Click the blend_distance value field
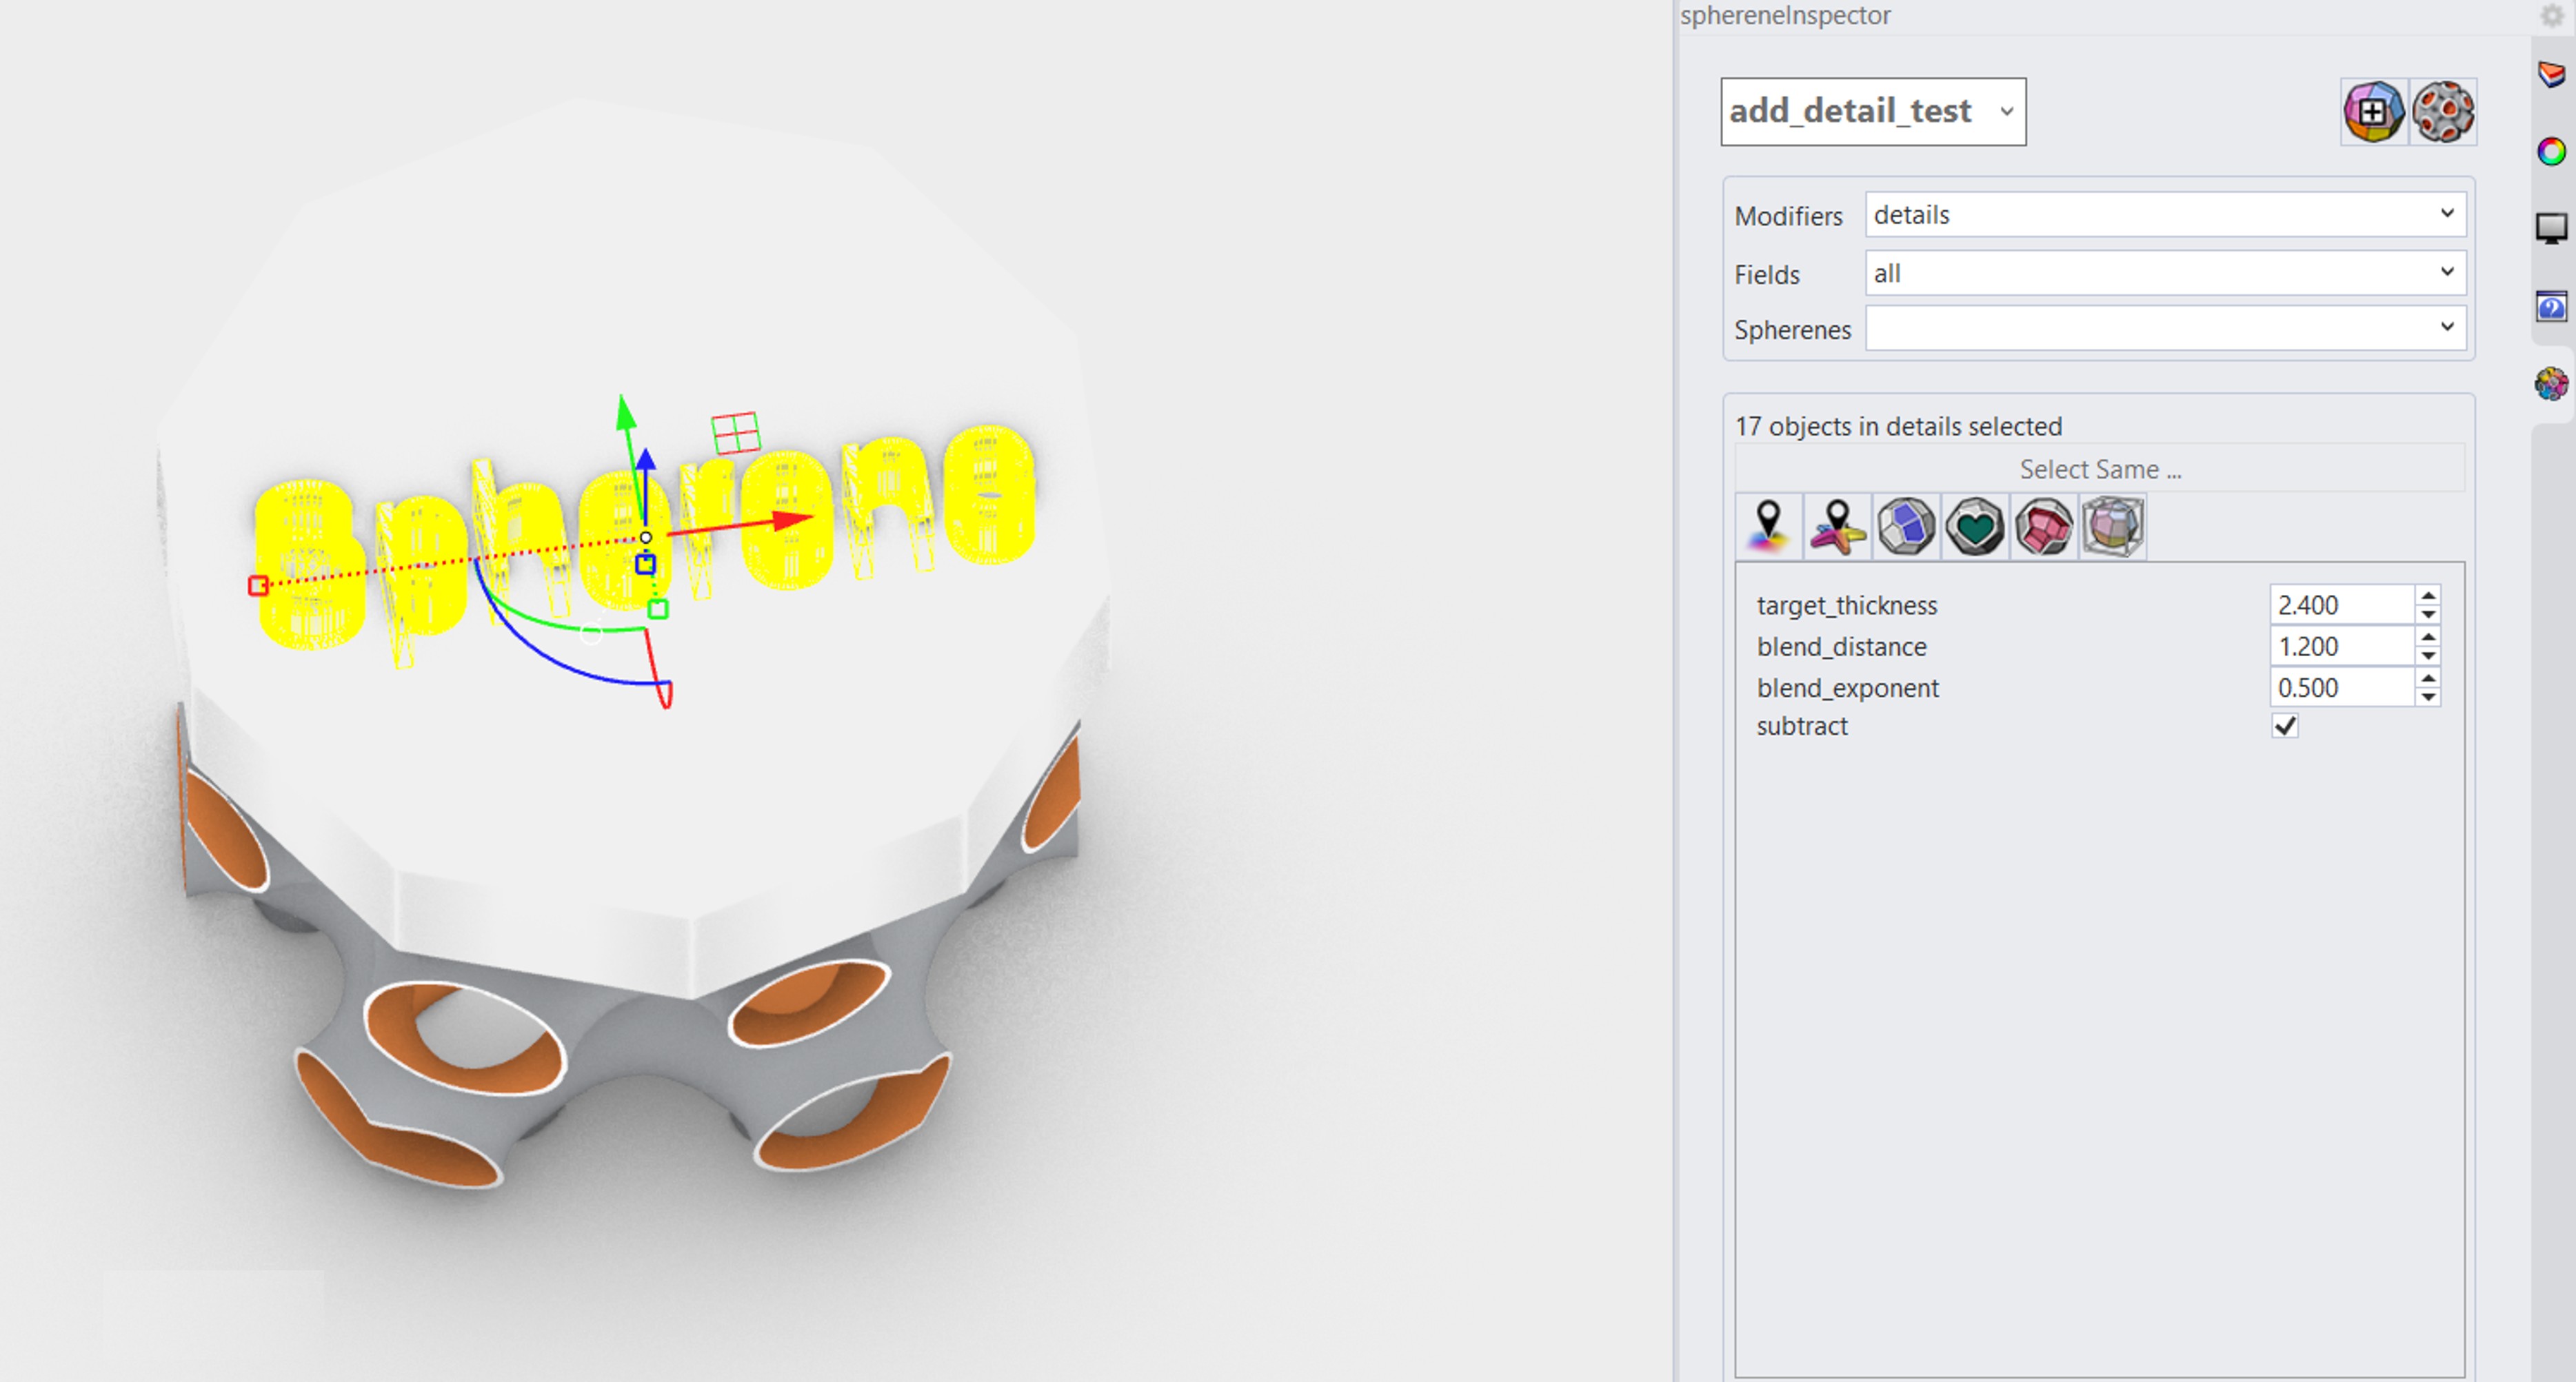Screen dimensions: 2576x1382 point(2340,647)
